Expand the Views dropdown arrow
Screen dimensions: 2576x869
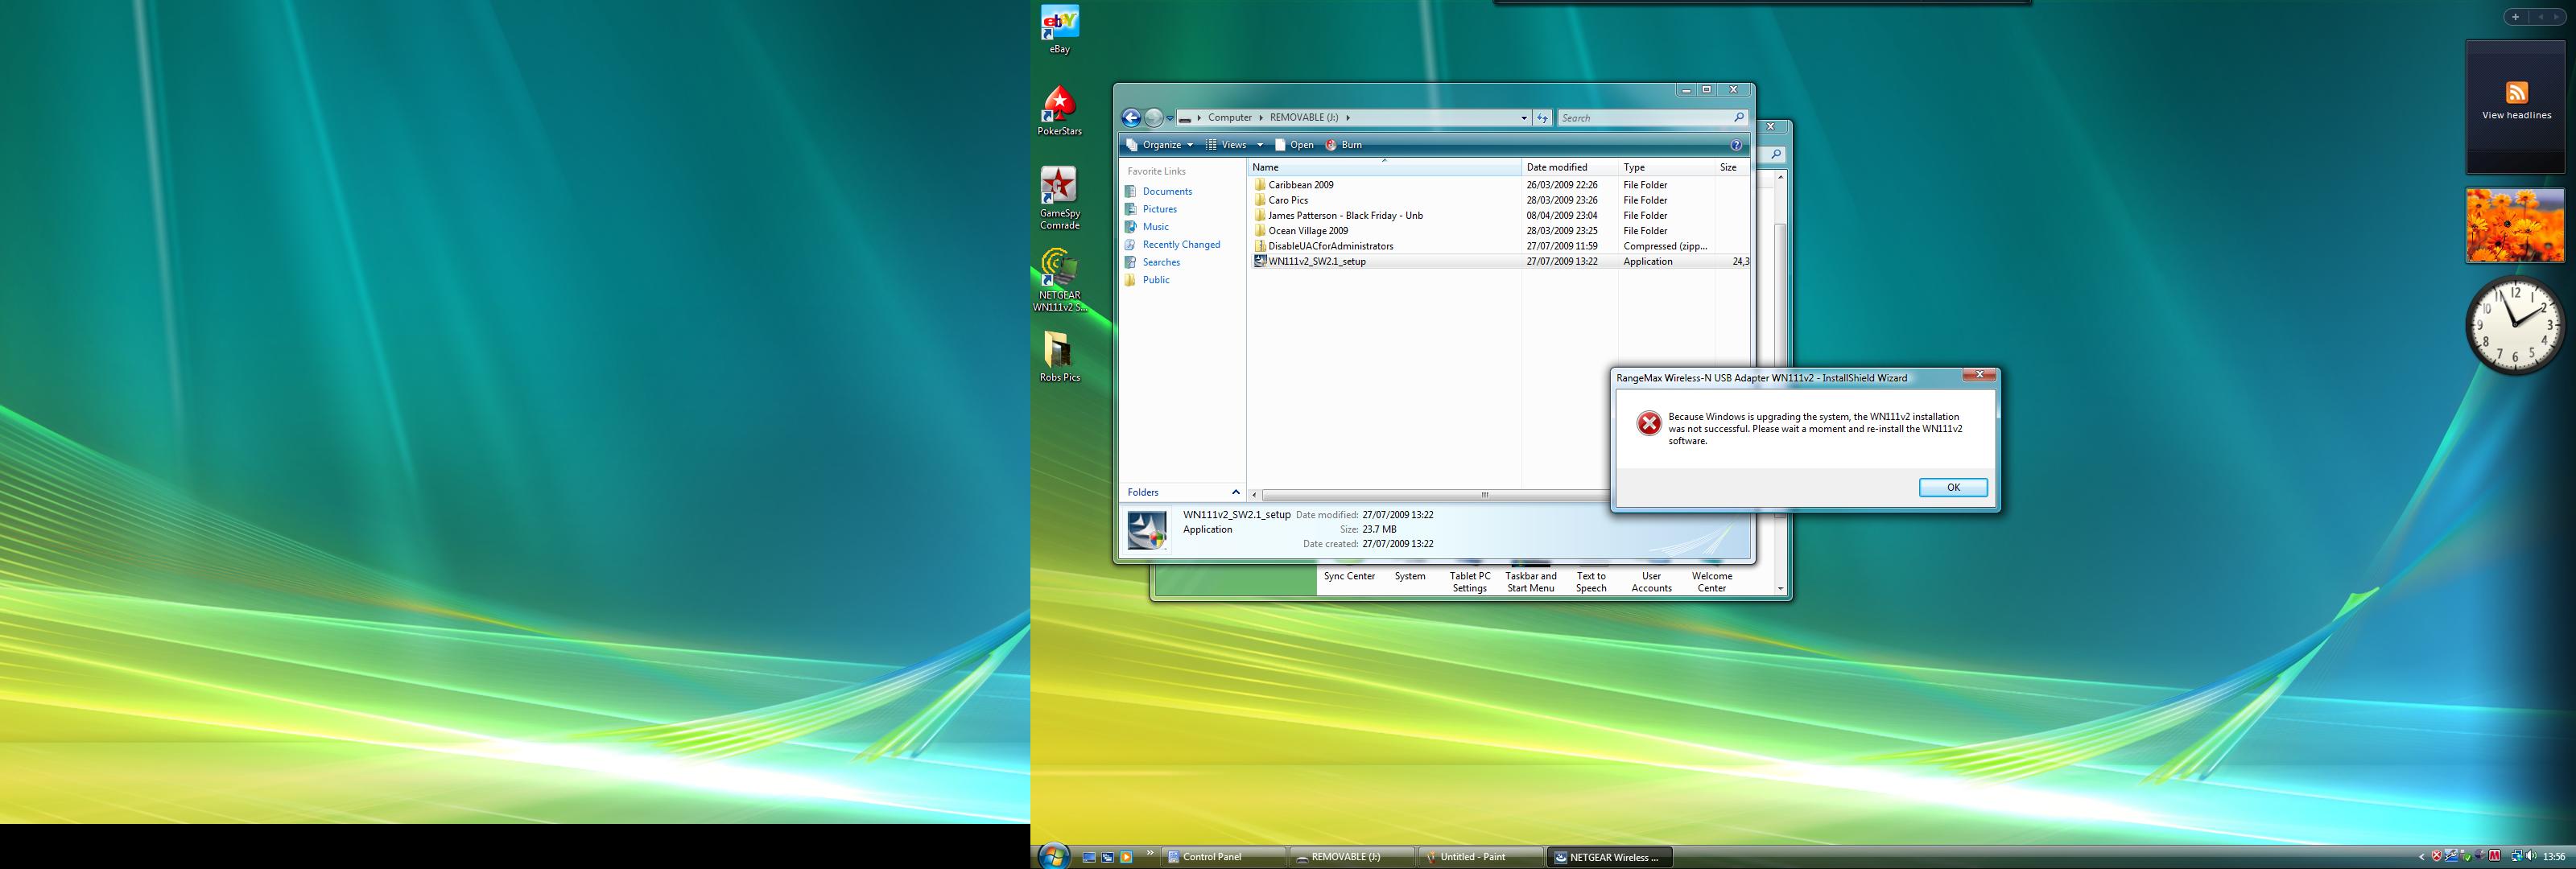1260,145
